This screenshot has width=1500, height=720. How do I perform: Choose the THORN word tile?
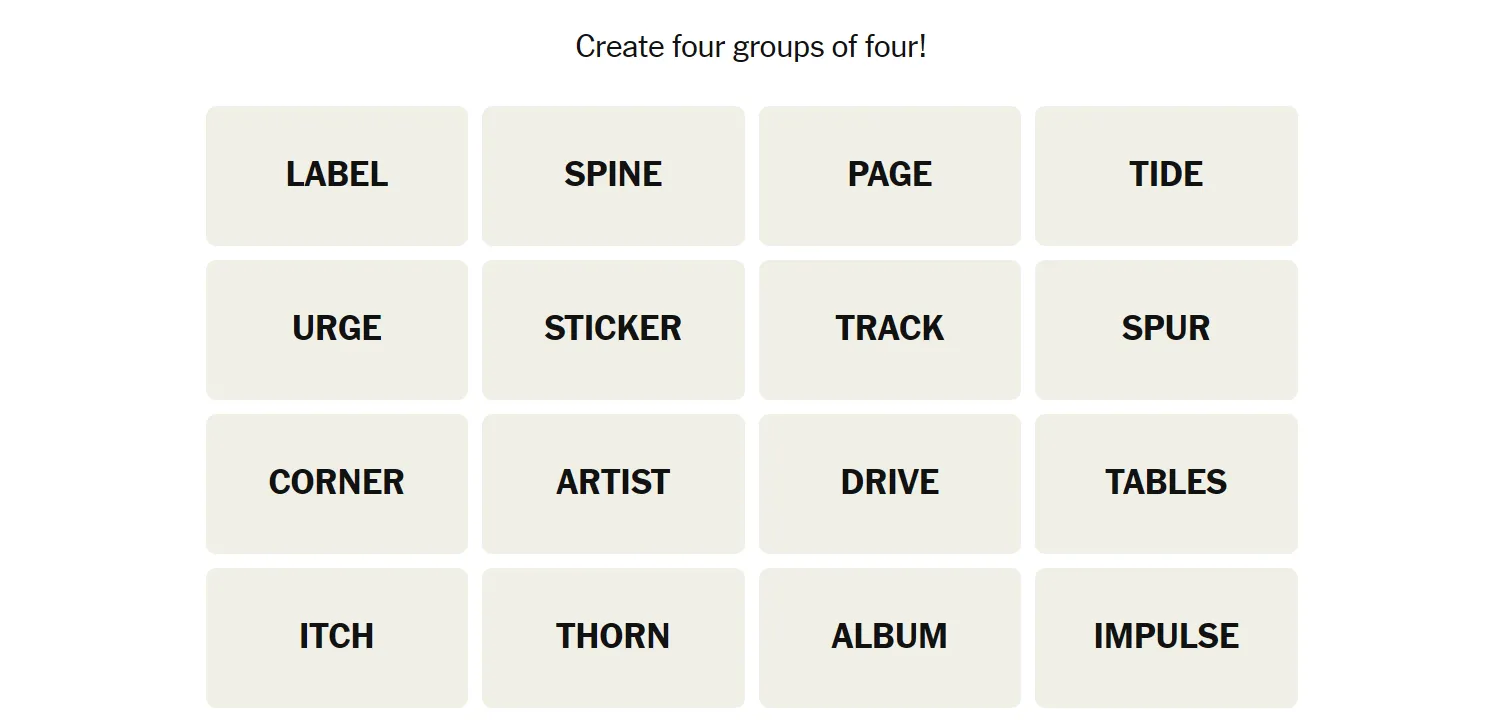tap(613, 637)
